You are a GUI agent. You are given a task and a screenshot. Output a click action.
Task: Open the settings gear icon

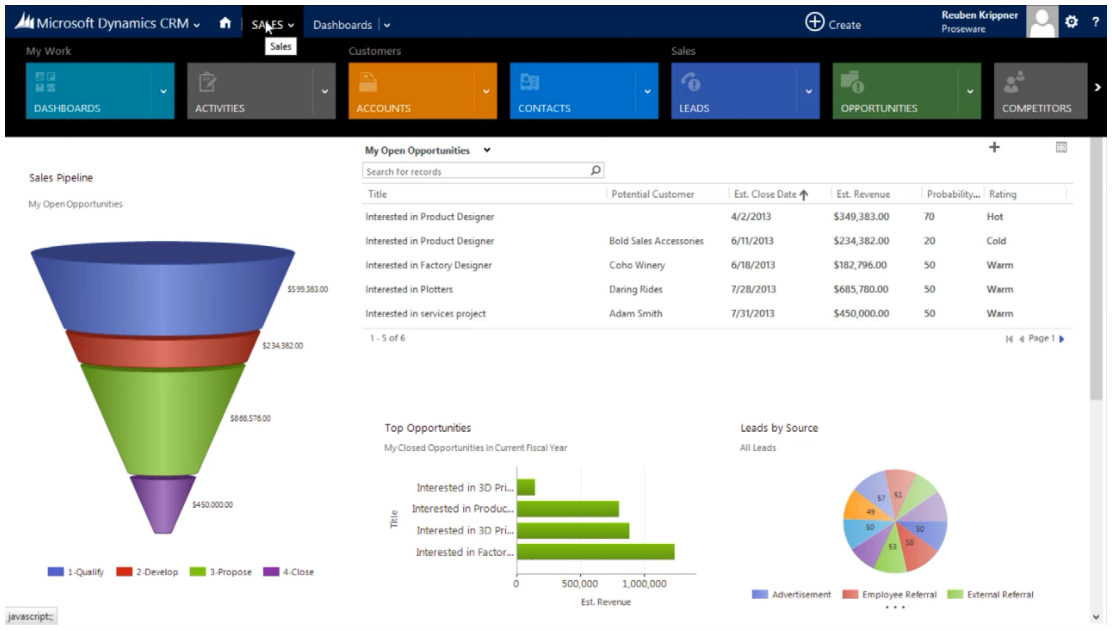(1071, 22)
